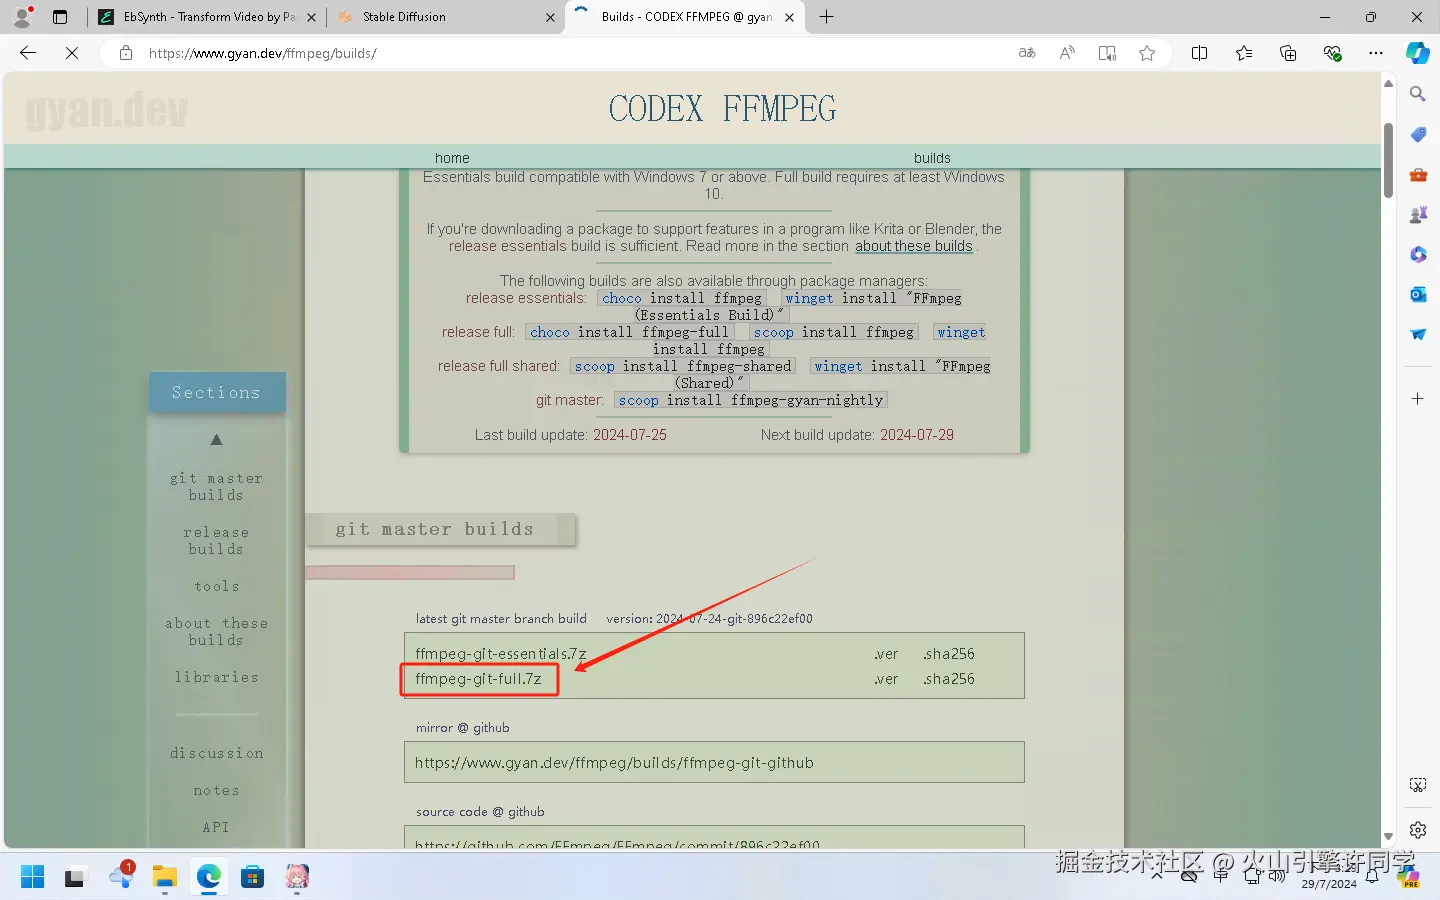Open the sidebar screenshot icon
The width and height of the screenshot is (1440, 900).
coord(1418,785)
